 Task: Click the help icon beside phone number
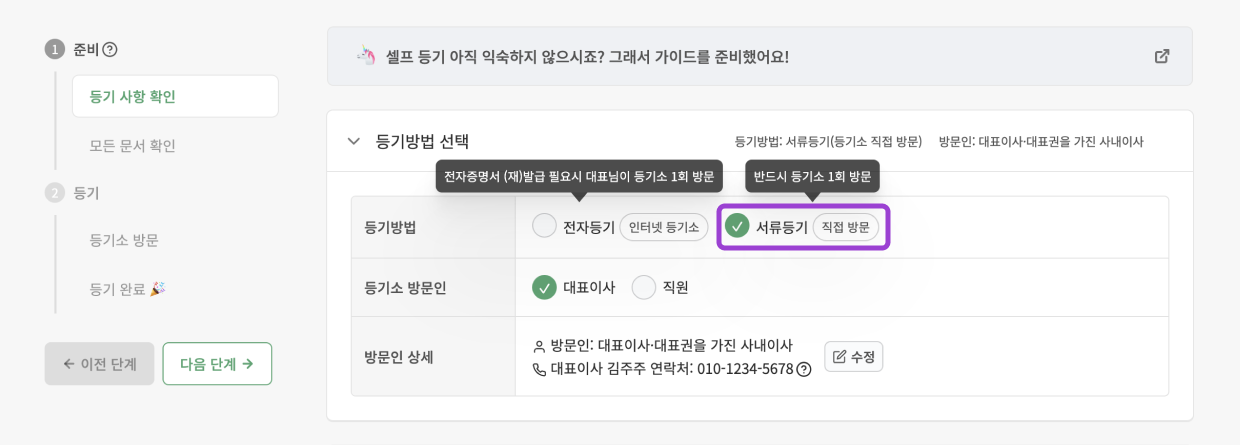point(804,369)
